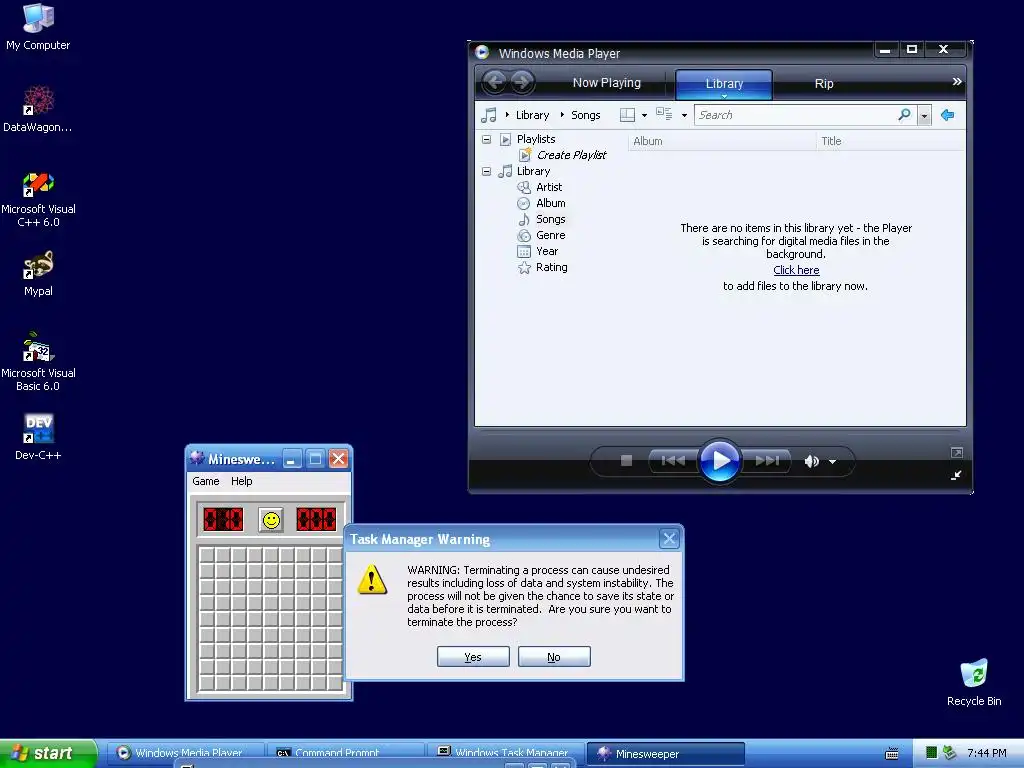Click the Search input field
The width and height of the screenshot is (1024, 768).
(x=795, y=115)
